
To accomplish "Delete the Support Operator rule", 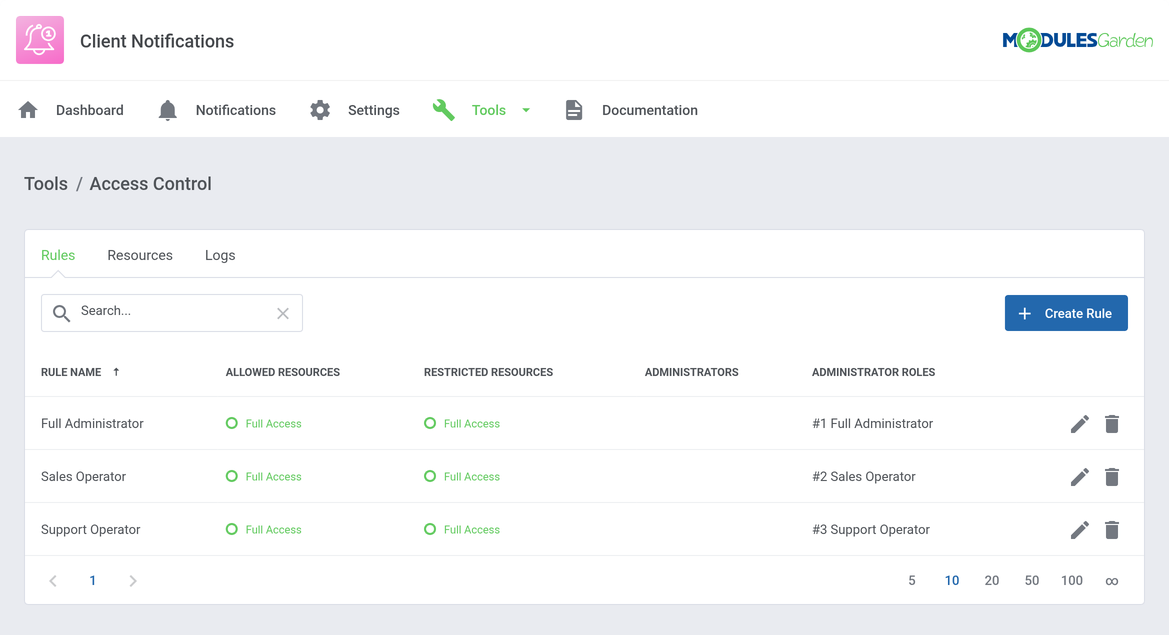I will pos(1112,530).
